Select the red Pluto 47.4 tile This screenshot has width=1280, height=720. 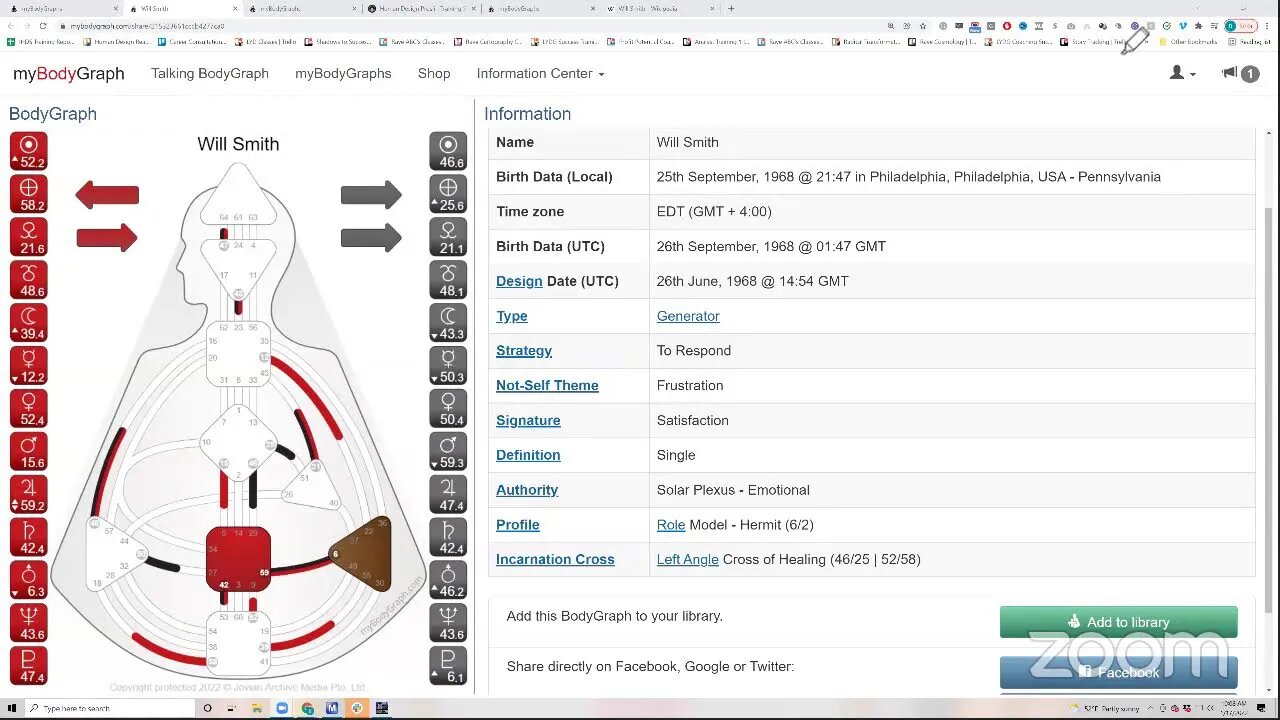[28, 666]
